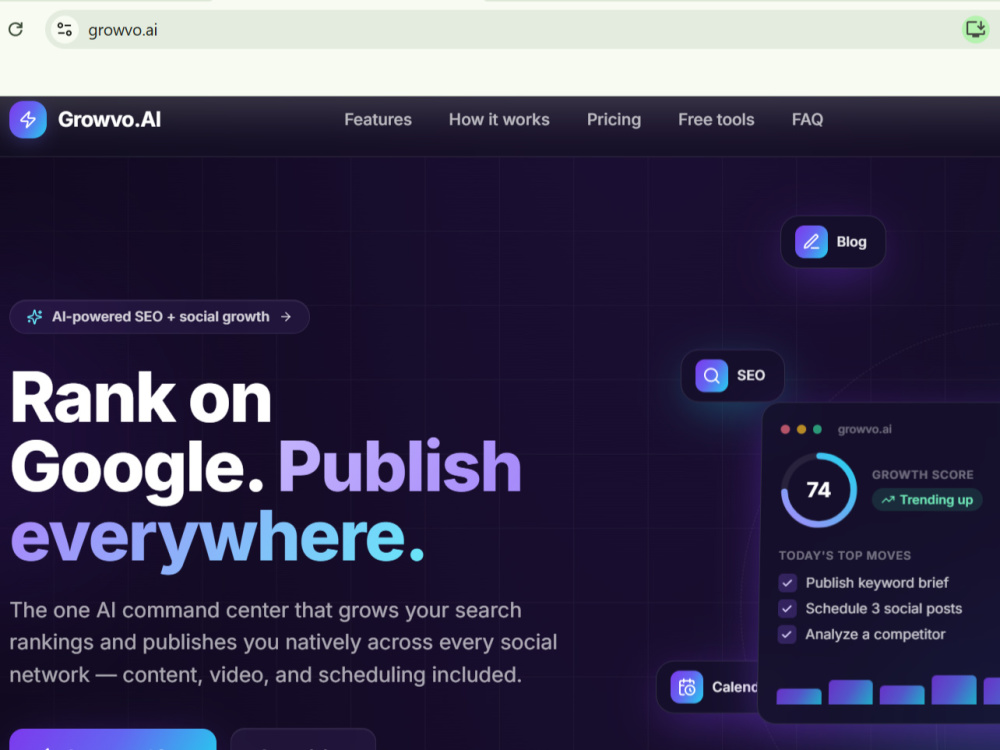Image resolution: width=1000 pixels, height=750 pixels.
Task: Click the SEO floating chip
Action: coord(732,376)
